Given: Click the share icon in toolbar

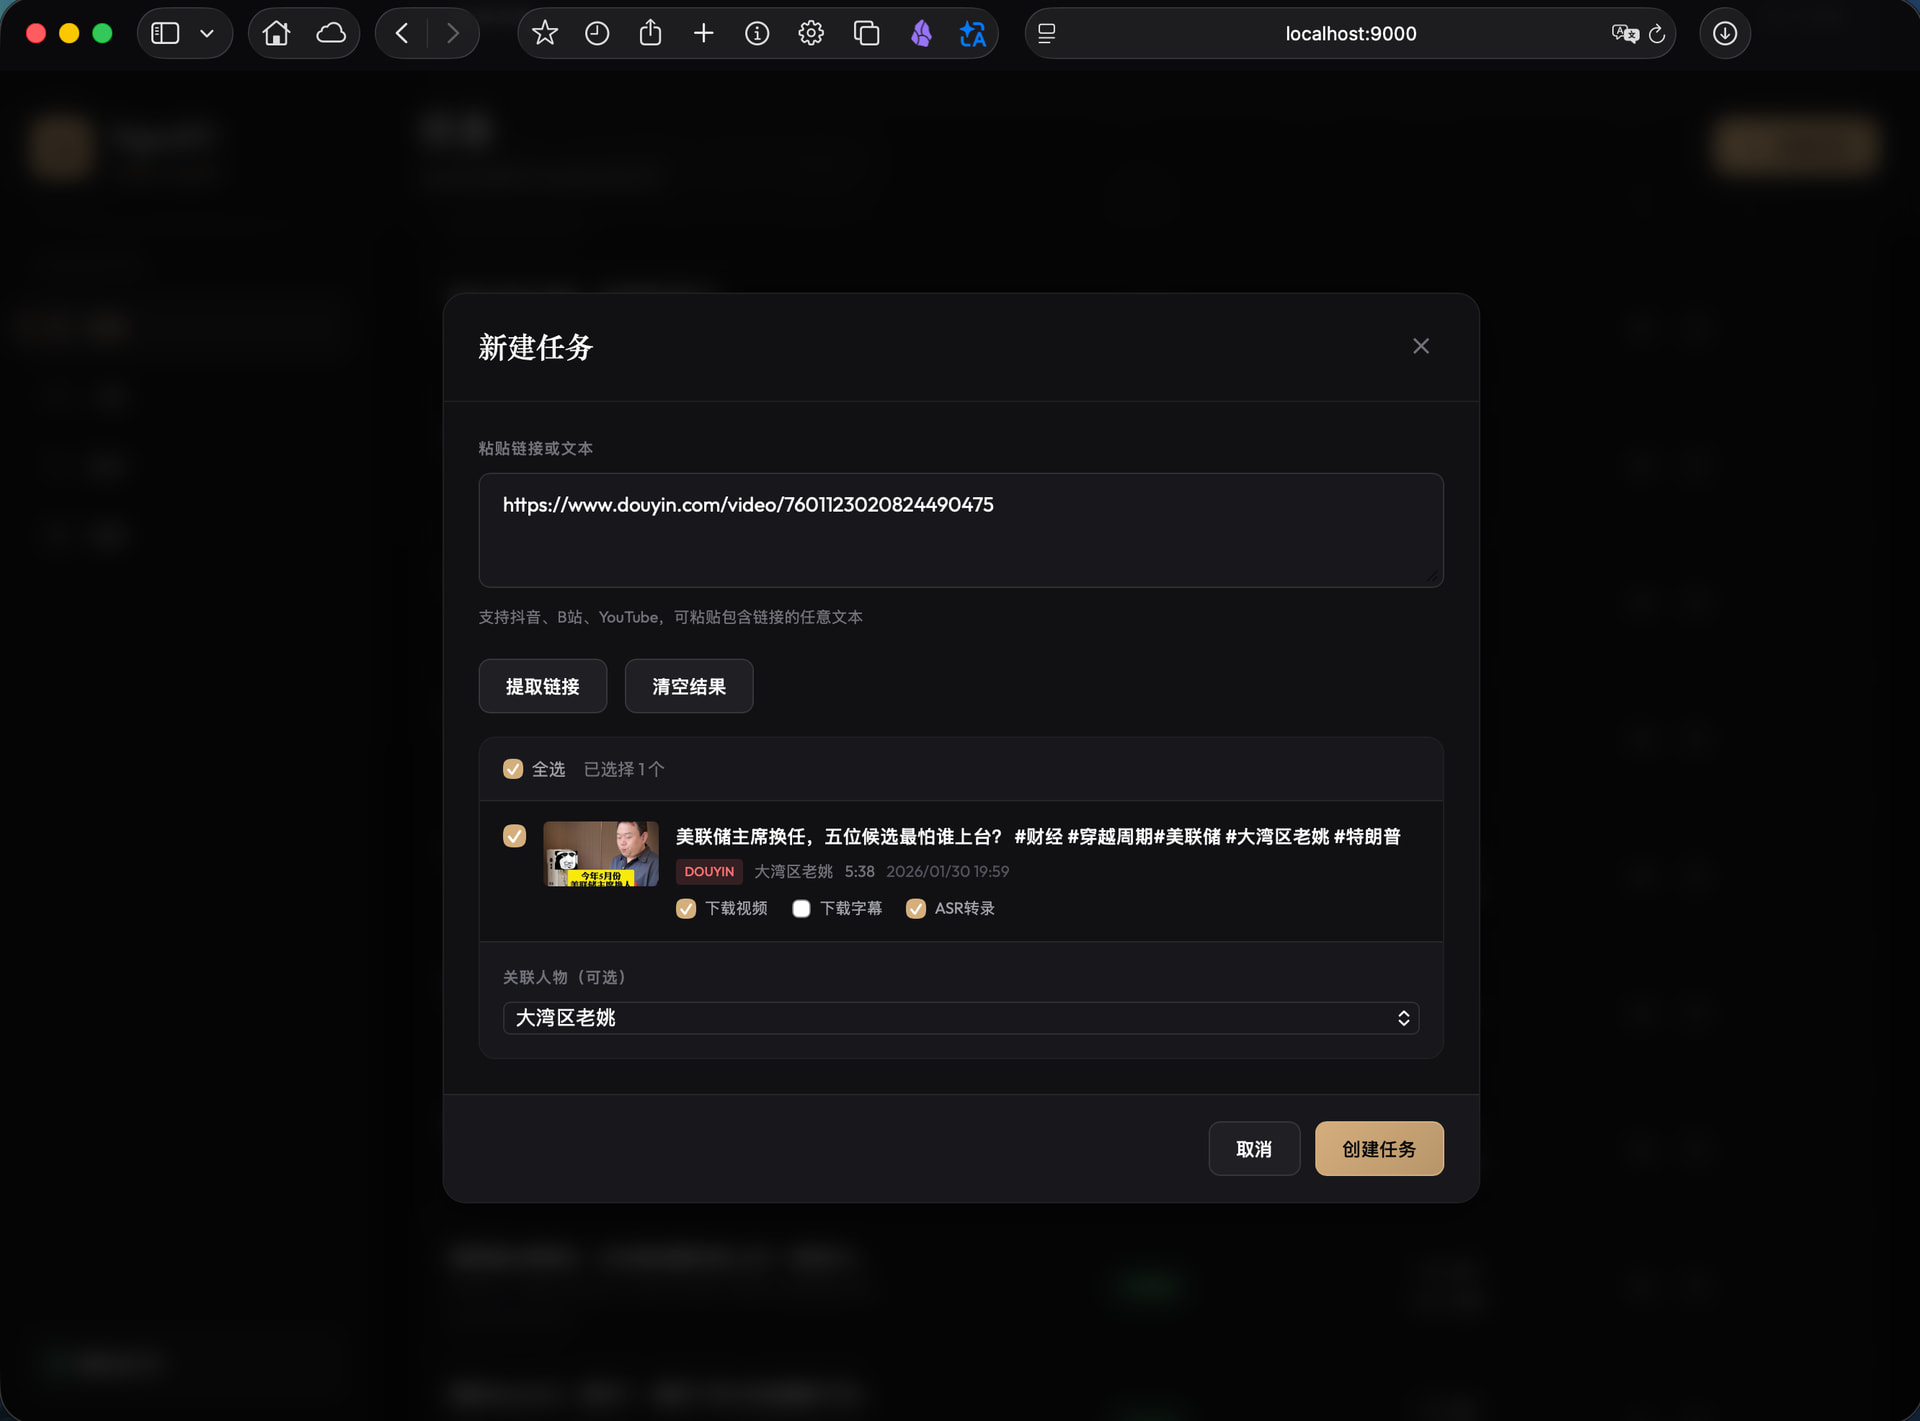Looking at the screenshot, I should point(650,33).
